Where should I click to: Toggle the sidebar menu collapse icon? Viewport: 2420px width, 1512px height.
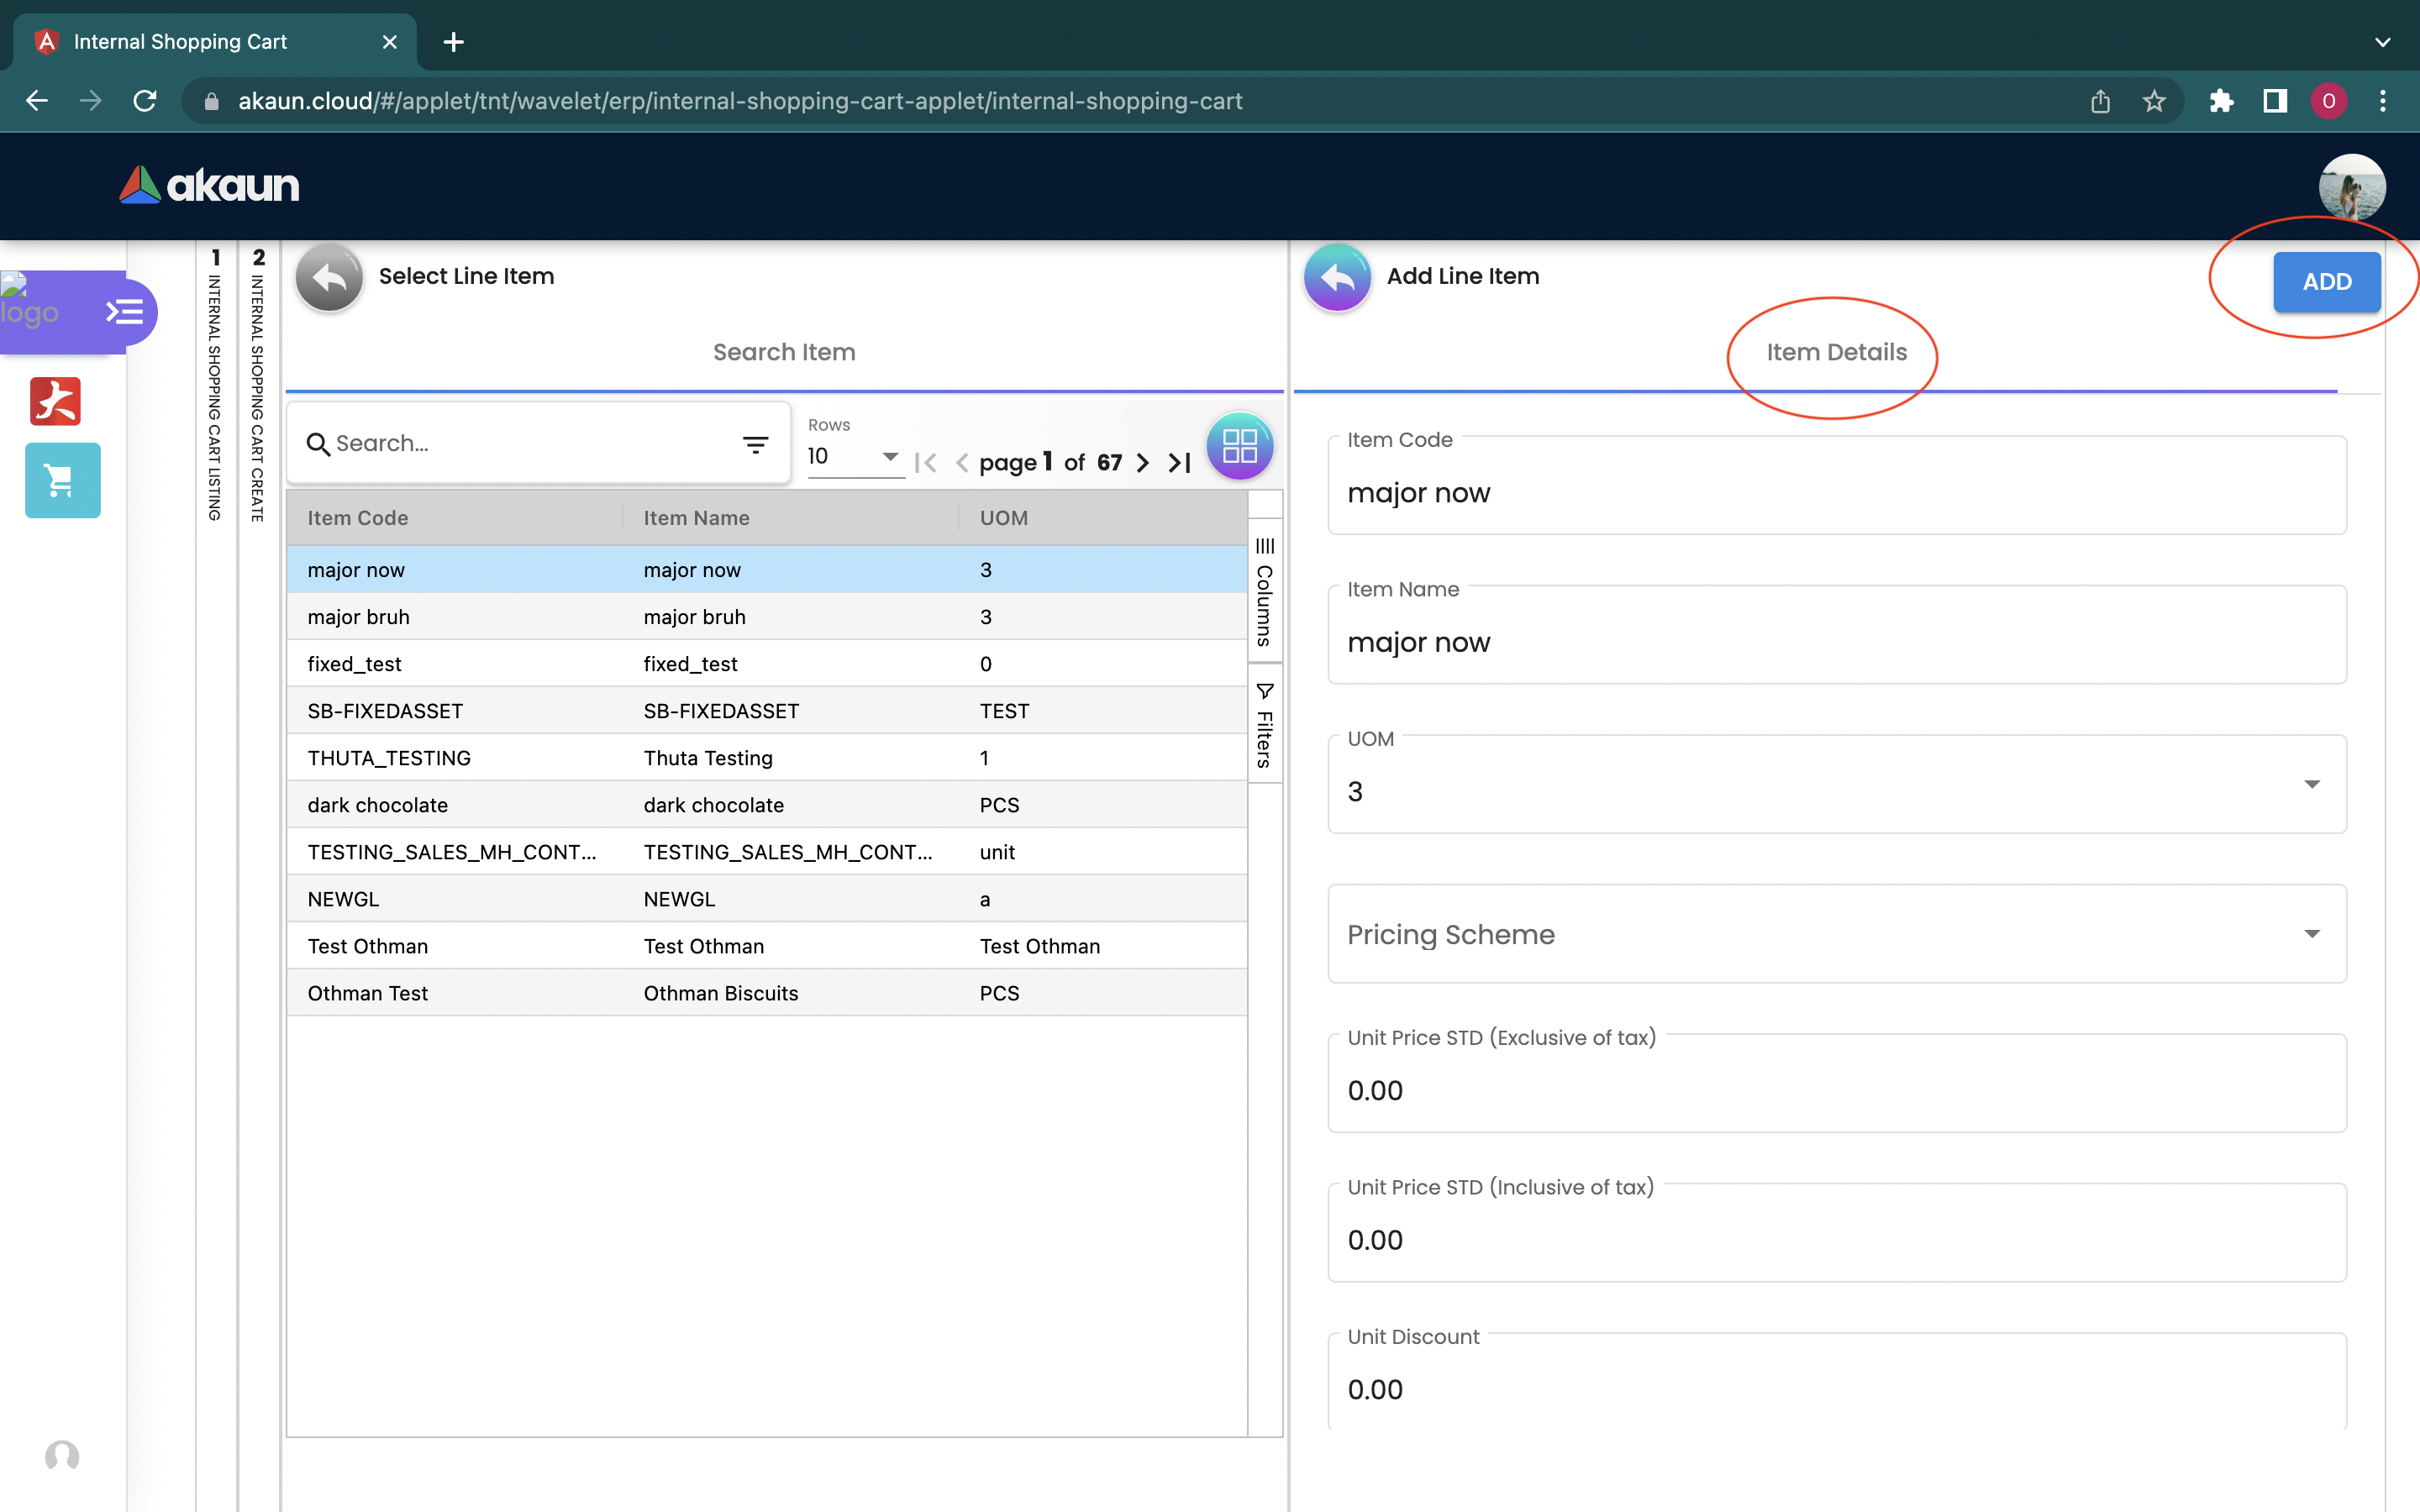pos(125,312)
